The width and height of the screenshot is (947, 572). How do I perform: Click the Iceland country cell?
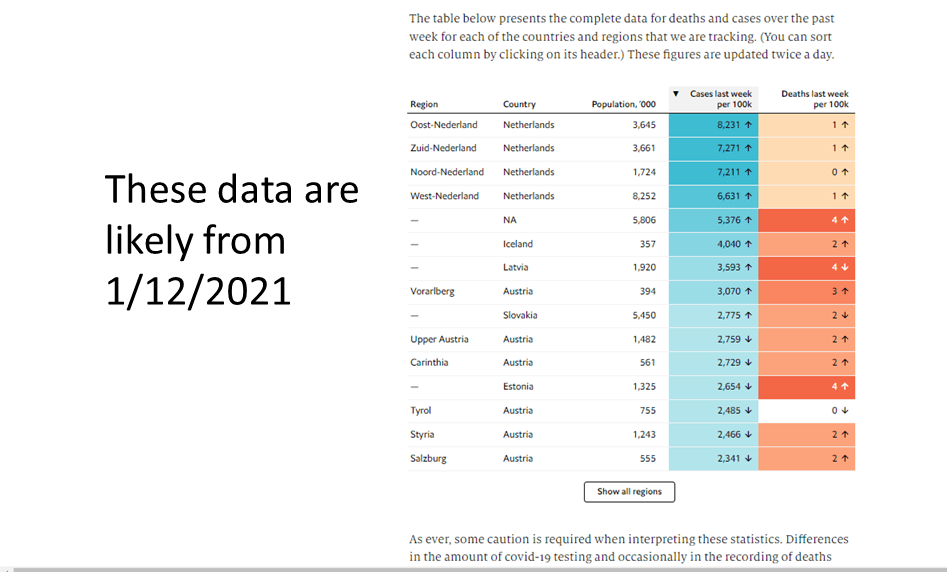(x=518, y=244)
